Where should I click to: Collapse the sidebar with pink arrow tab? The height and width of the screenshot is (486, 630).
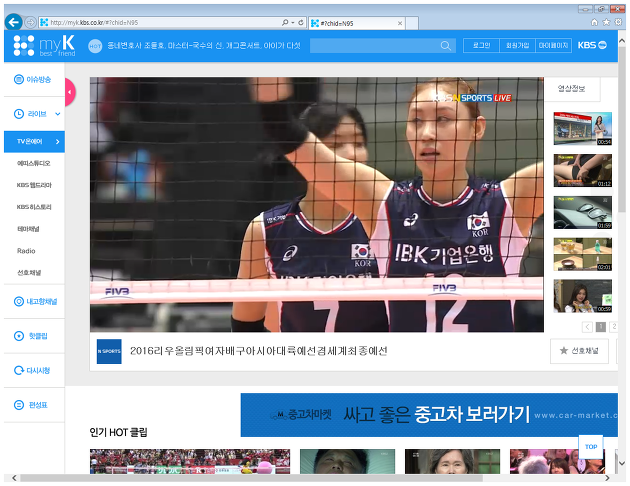[x=70, y=92]
